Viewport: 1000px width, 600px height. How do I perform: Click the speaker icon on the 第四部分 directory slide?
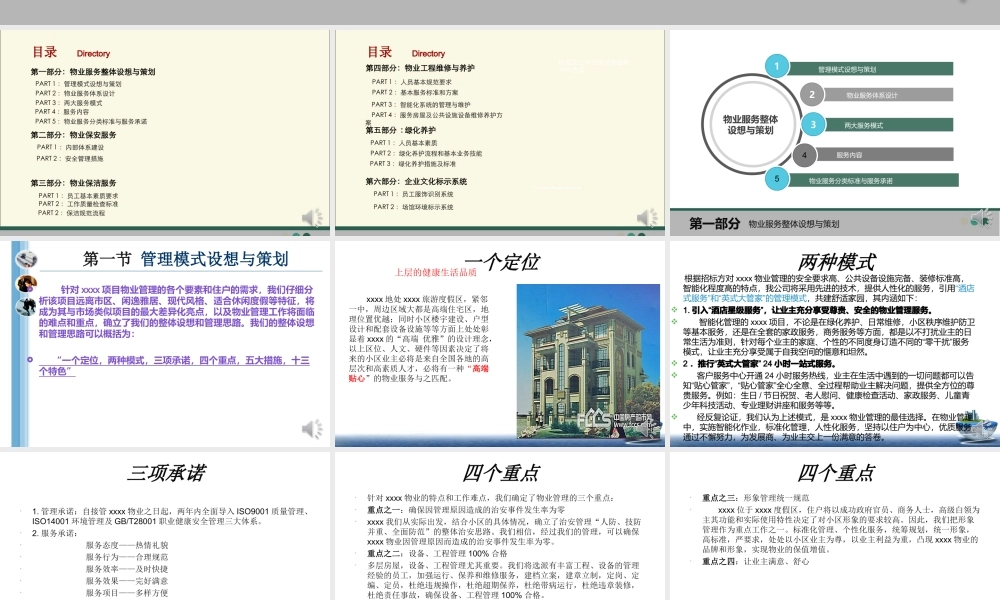coord(647,218)
